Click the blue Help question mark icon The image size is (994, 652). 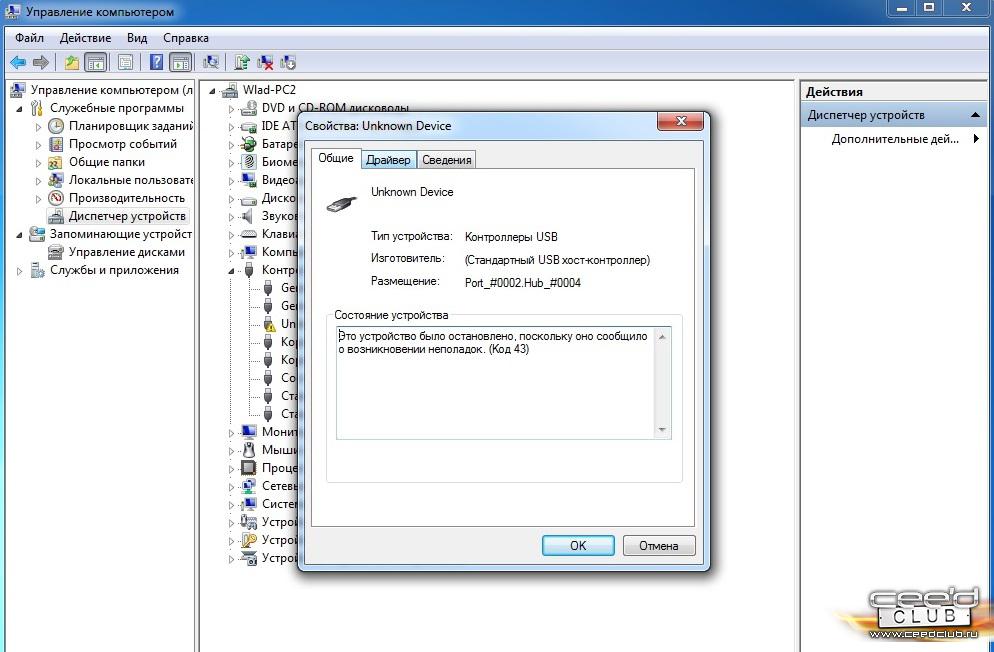point(156,62)
